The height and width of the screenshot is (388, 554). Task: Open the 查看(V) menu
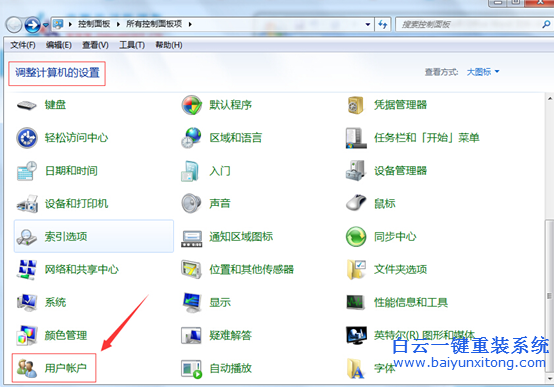pyautogui.click(x=95, y=45)
